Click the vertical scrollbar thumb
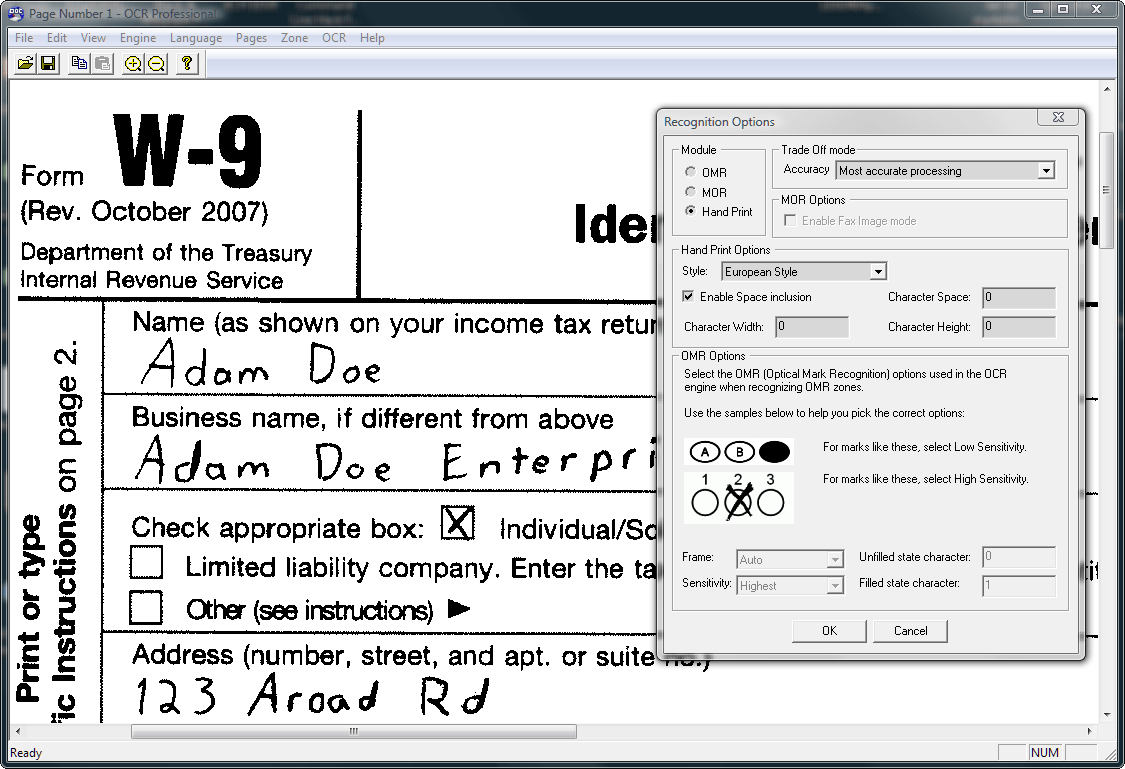Viewport: 1125px width, 769px height. [1106, 189]
